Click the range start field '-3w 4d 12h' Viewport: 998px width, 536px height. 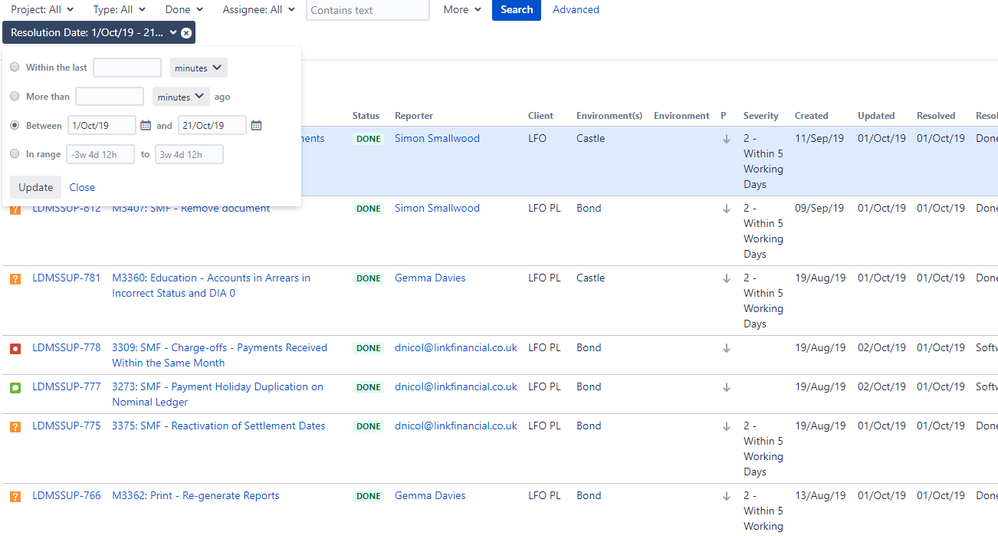click(x=101, y=154)
